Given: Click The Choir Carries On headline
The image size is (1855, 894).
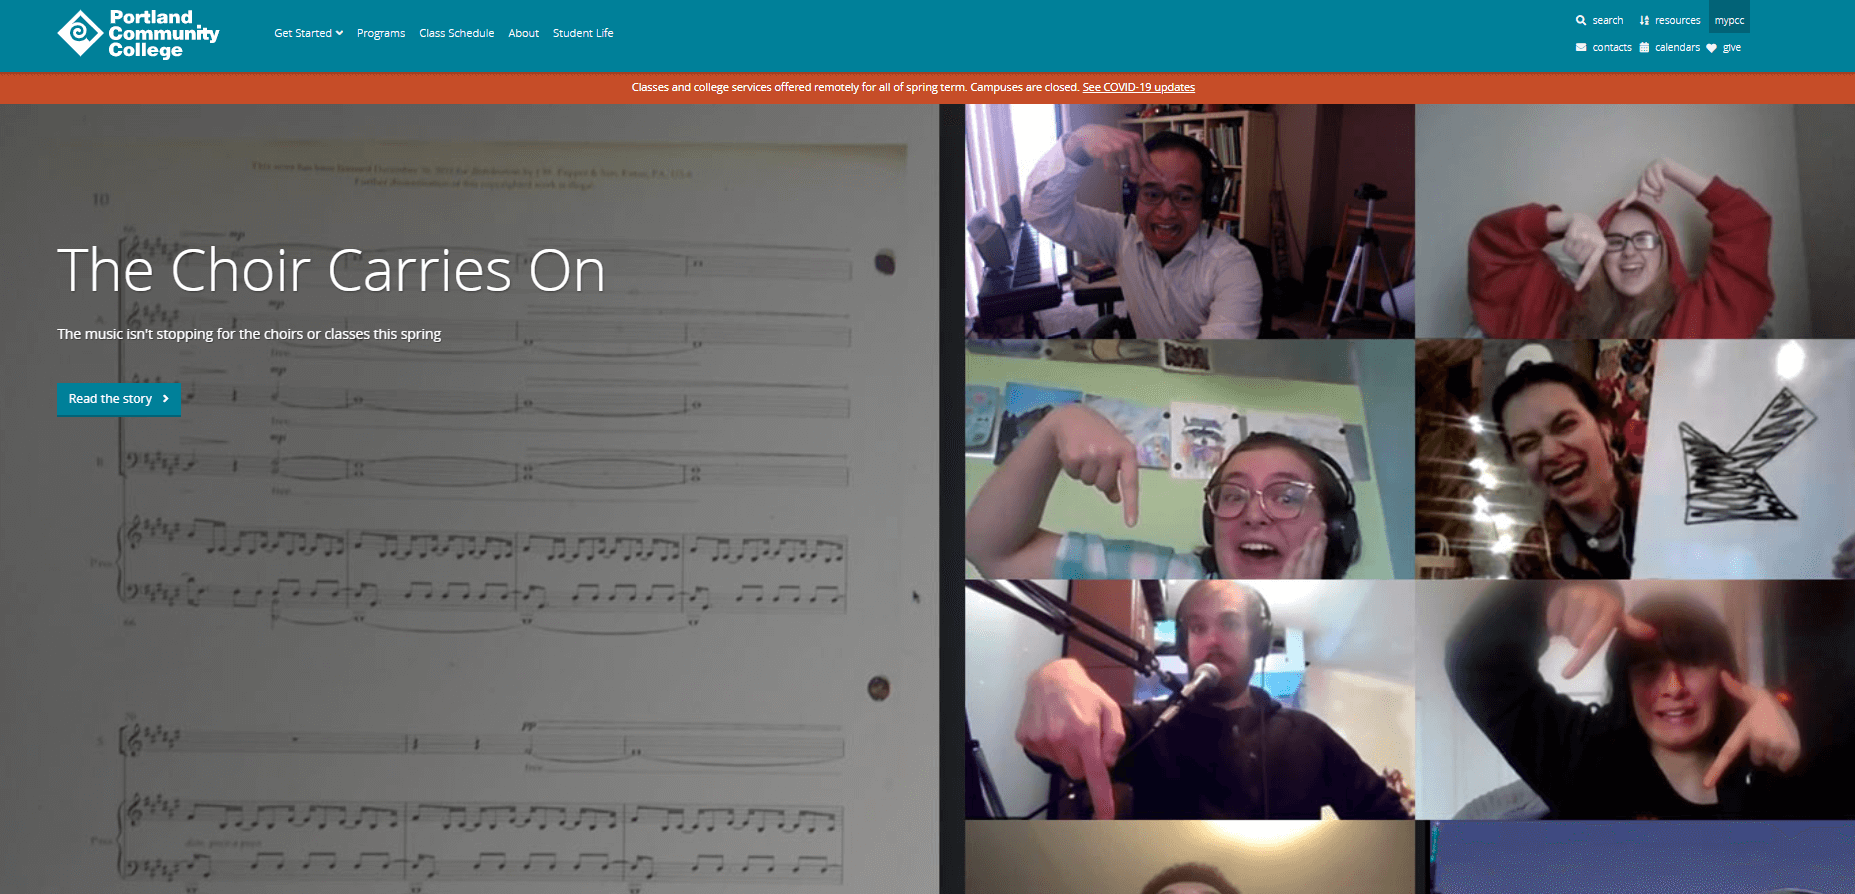Looking at the screenshot, I should click(331, 270).
